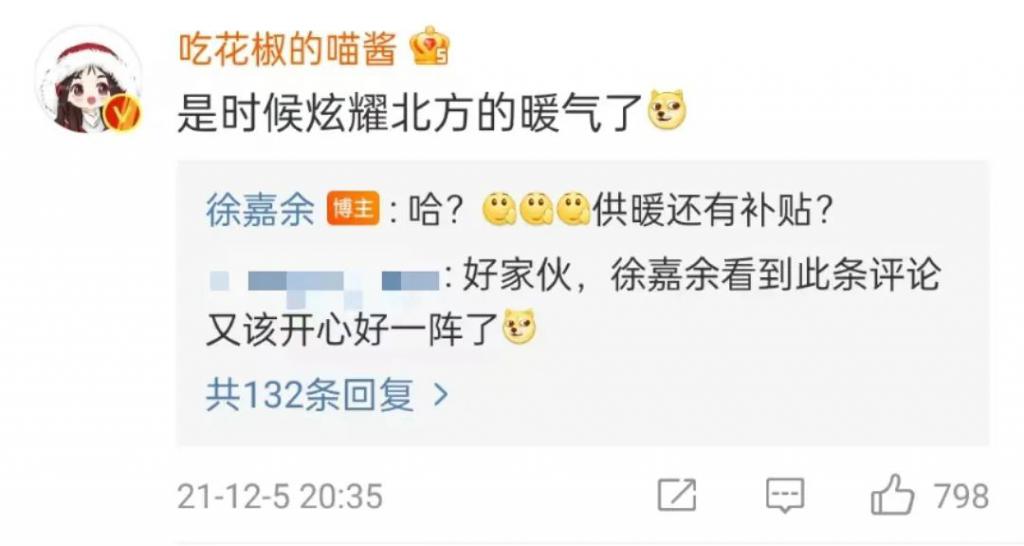
Task: Click the orange verified V badge
Action: [x=123, y=113]
